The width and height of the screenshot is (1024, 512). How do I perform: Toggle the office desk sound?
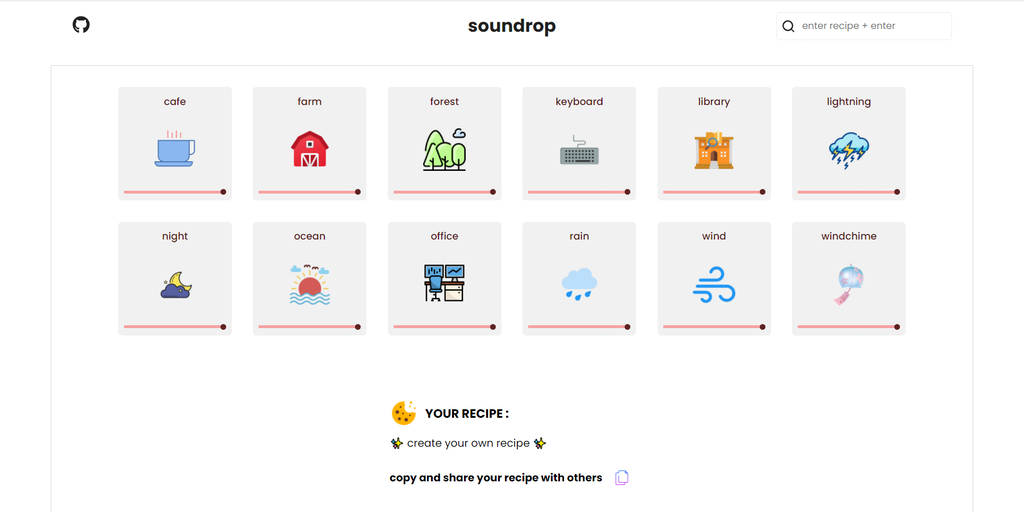pos(445,283)
